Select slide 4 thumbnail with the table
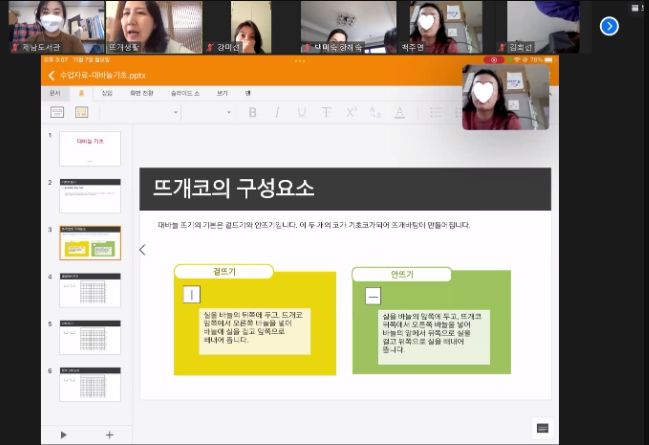This screenshot has width=649, height=445. click(x=90, y=290)
